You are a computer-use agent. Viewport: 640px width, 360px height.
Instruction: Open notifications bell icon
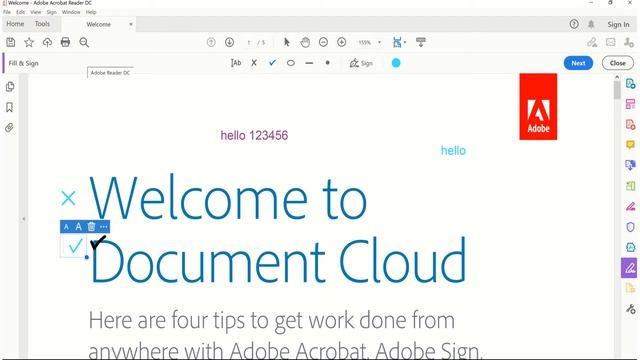[591, 24]
